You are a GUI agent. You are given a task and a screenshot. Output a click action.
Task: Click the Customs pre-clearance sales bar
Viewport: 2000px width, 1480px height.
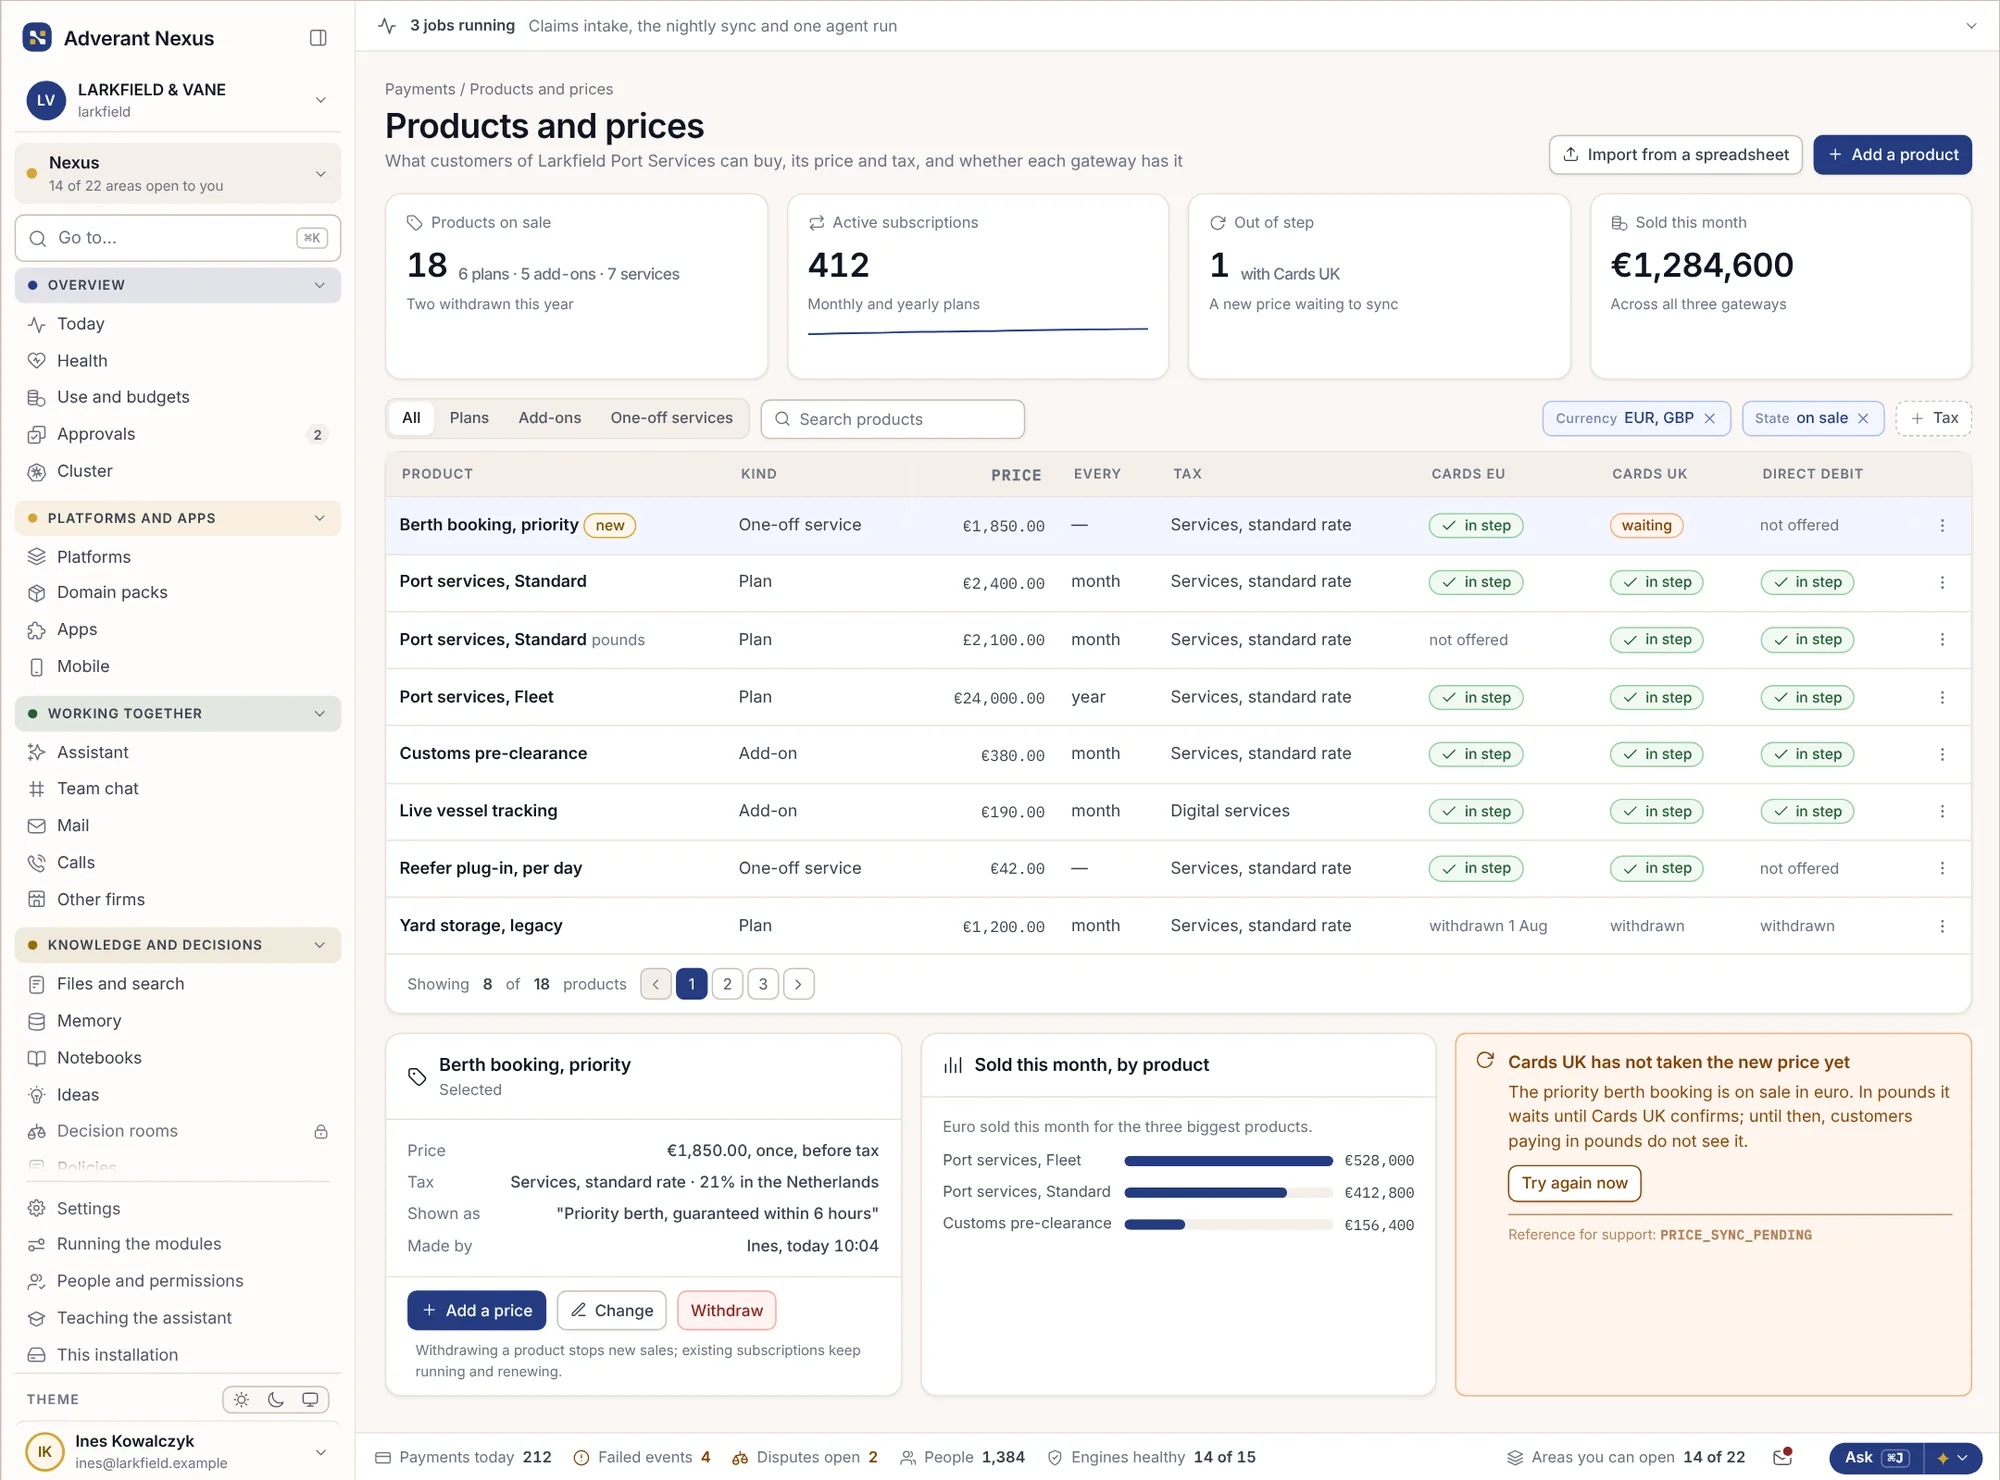point(1229,1225)
